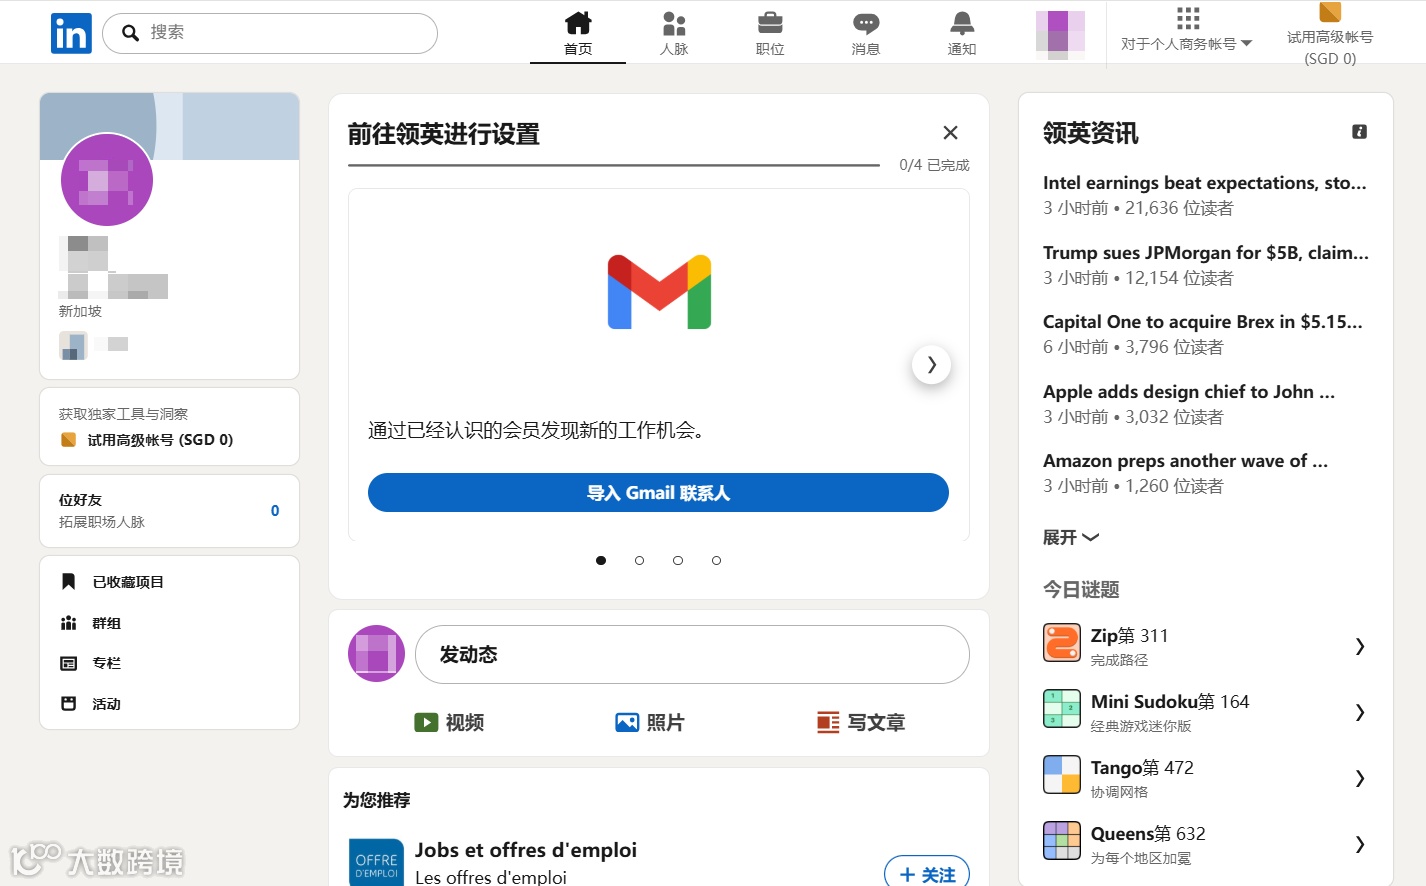Expand the 对于个人商务帐号 apps dropdown
This screenshot has height=886, width=1426.
[1187, 44]
